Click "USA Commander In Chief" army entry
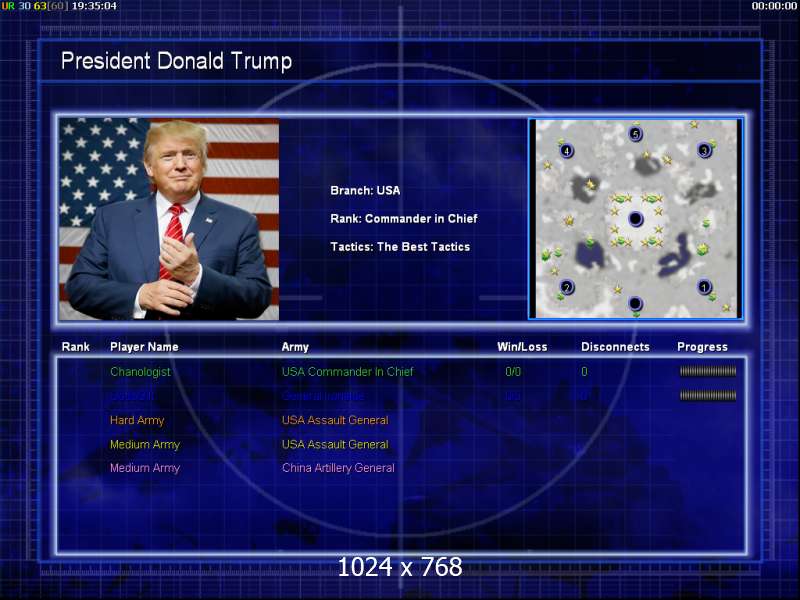This screenshot has height=600, width=800. [347, 371]
